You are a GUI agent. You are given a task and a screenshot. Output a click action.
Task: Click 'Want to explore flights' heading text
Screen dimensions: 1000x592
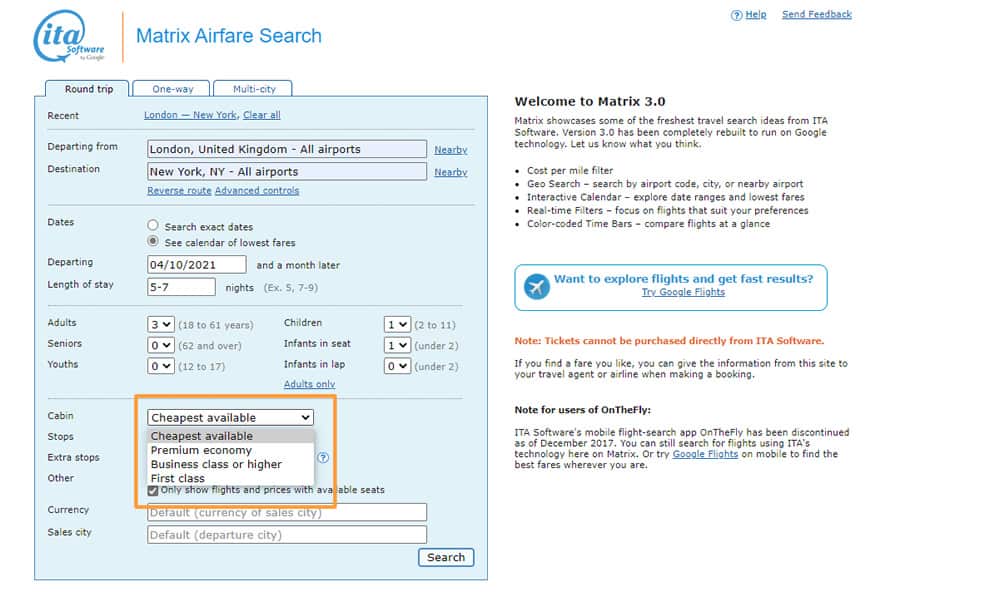[684, 279]
